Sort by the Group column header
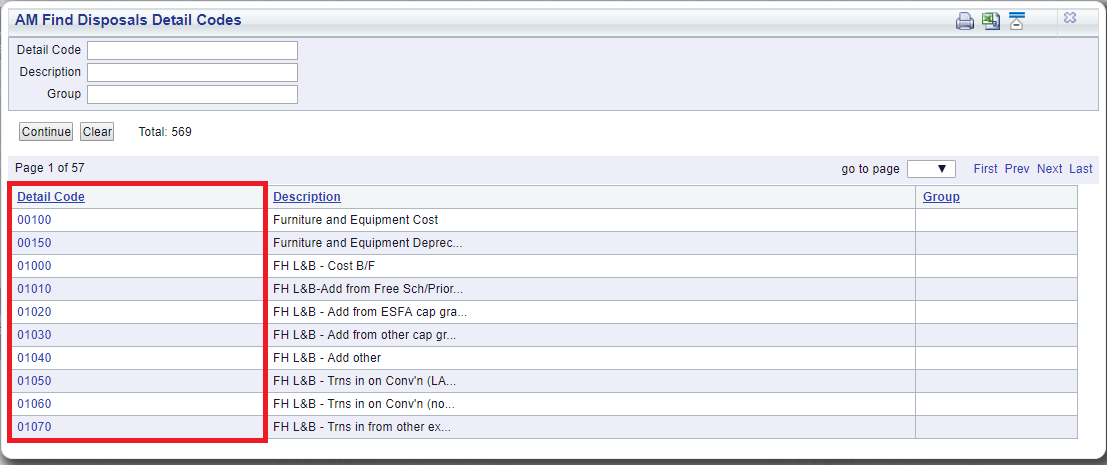This screenshot has width=1107, height=465. [941, 197]
